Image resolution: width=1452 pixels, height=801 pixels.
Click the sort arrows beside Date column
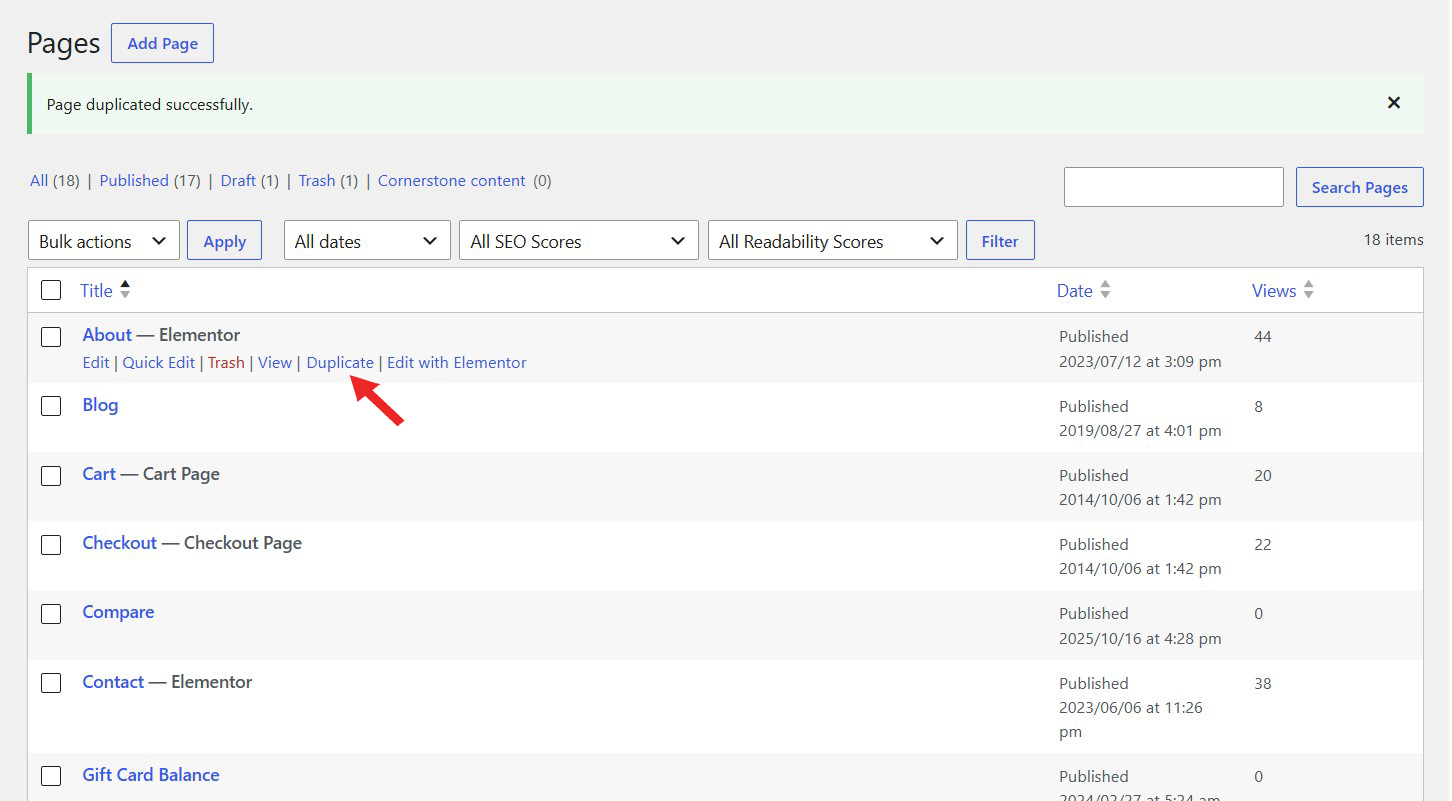click(x=1105, y=290)
